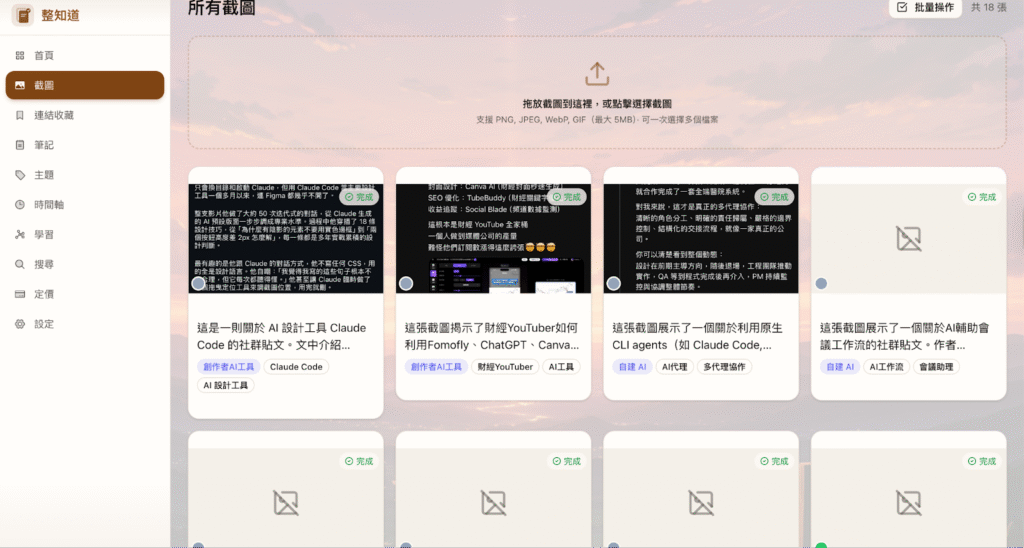Viewport: 1024px width, 548px height.
Task: Toggle selection circle on Claude Code card
Action: (x=199, y=283)
